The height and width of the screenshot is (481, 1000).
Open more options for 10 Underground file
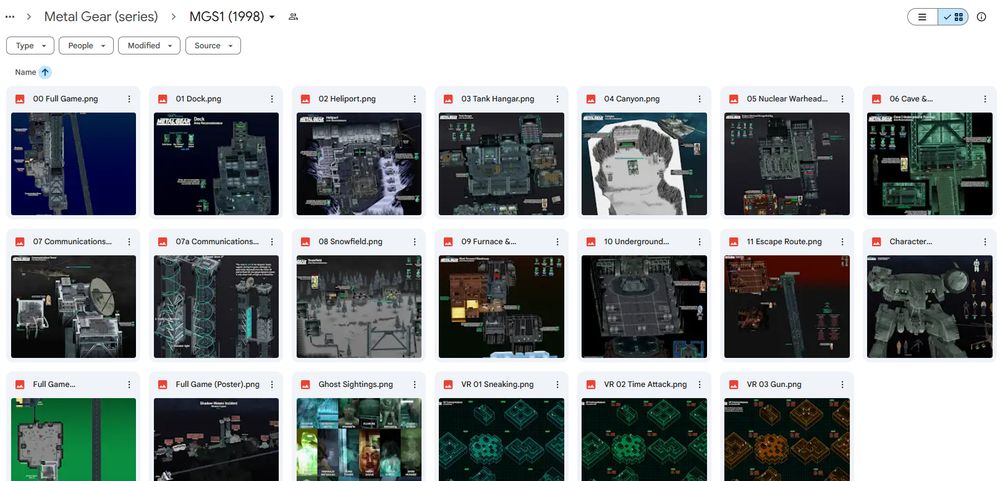coord(700,242)
